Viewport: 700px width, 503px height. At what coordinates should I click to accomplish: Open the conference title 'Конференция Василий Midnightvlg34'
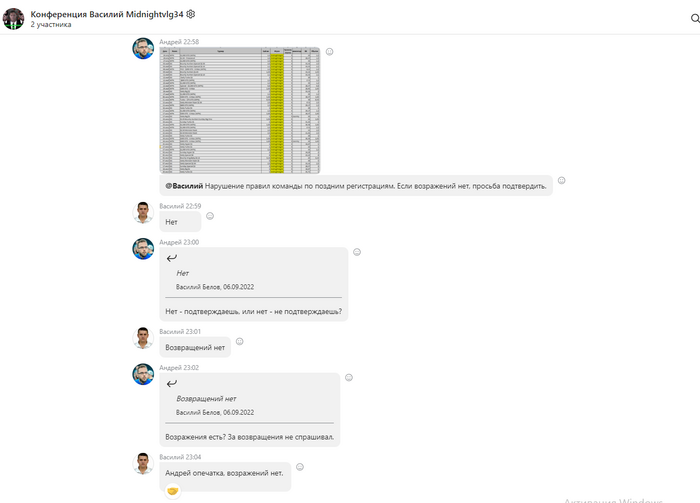pos(107,14)
